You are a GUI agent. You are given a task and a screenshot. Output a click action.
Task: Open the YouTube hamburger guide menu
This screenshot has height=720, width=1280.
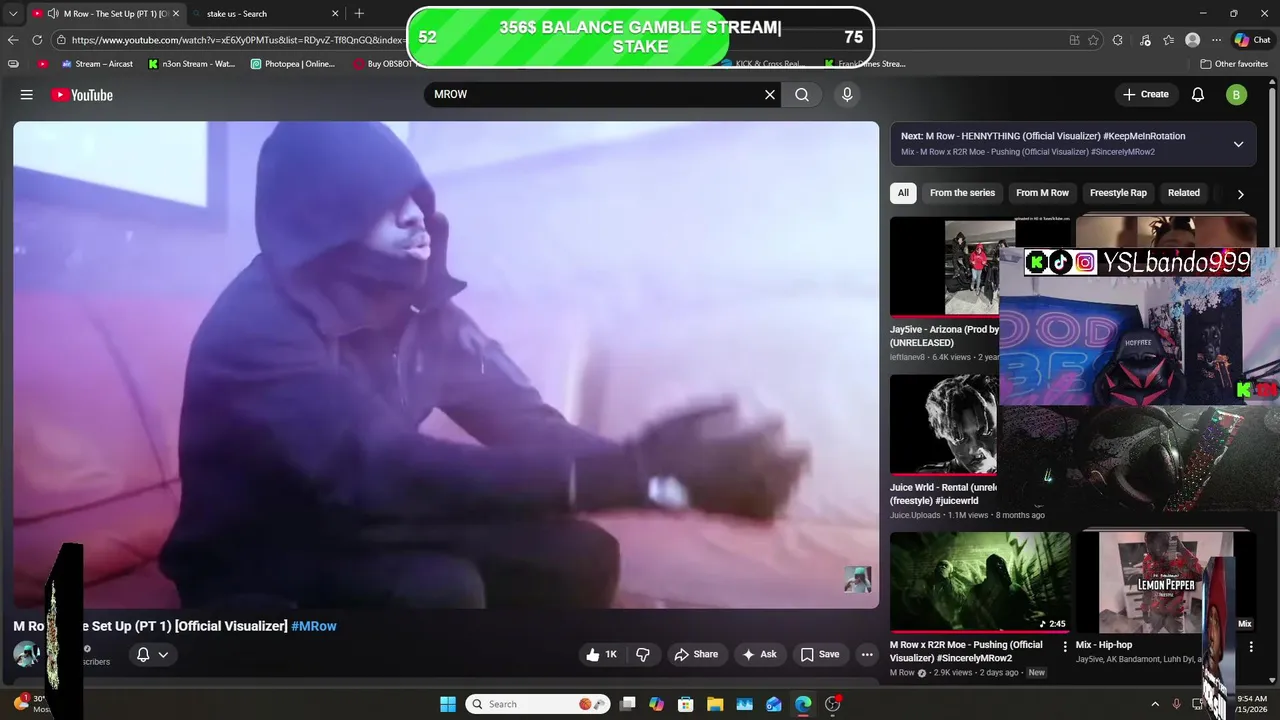pyautogui.click(x=27, y=94)
